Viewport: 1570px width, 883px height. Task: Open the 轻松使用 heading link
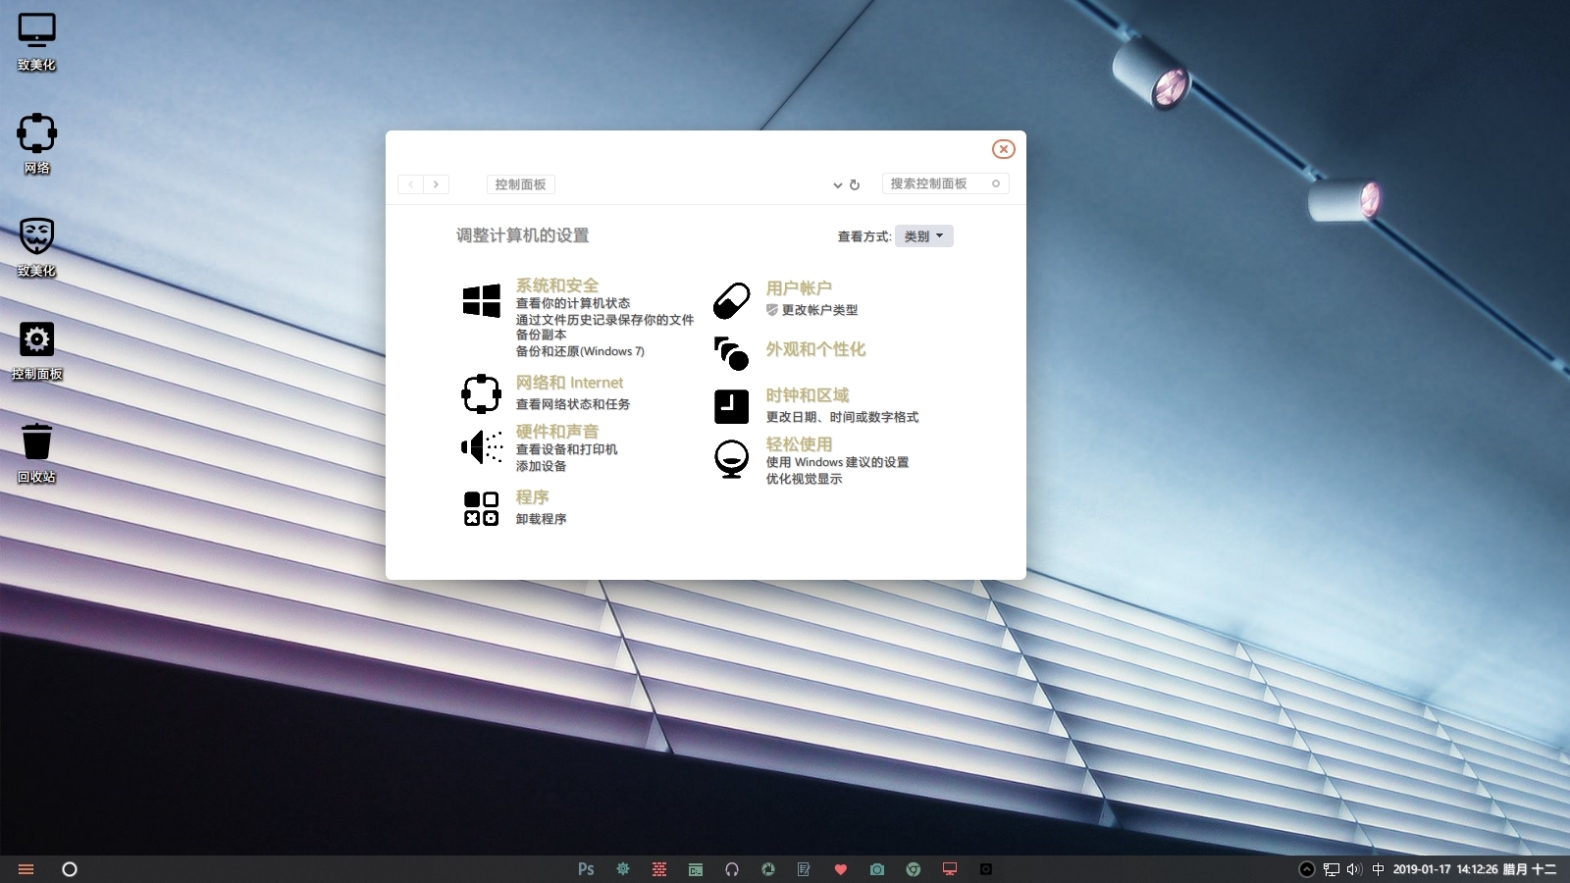(x=798, y=444)
